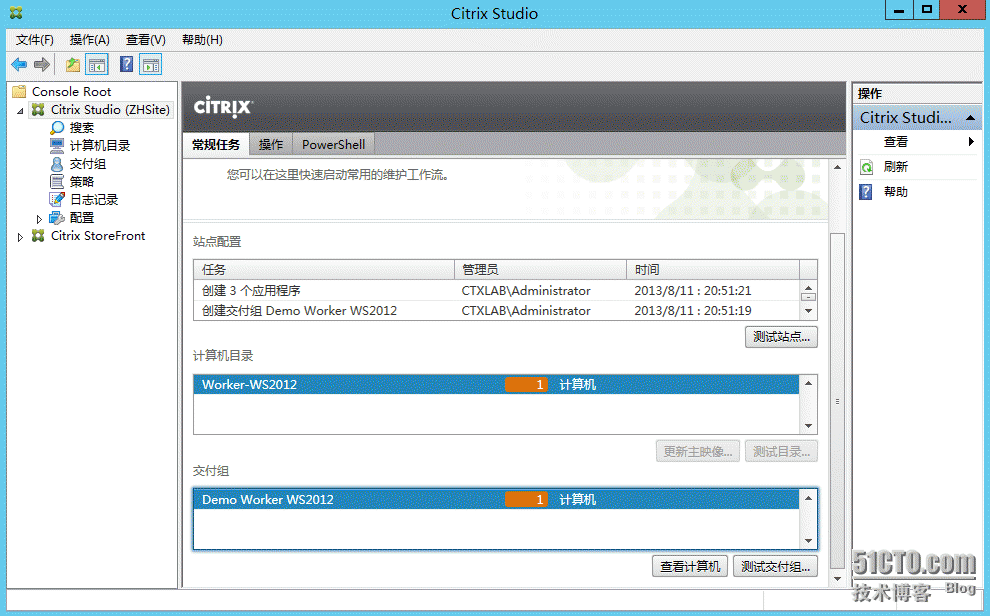Screen dimensions: 990x616
Task: Expand the Citrix StoreFront tree node
Action: (20, 237)
